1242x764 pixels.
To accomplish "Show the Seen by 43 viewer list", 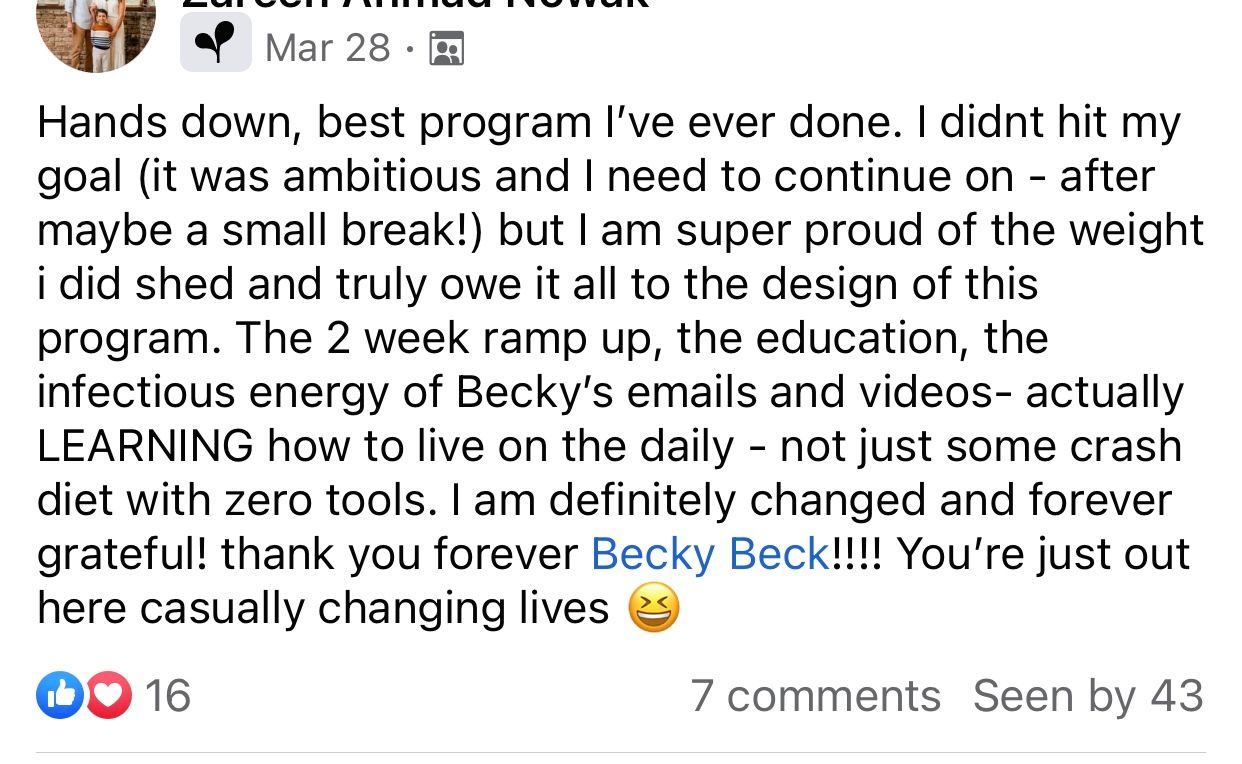I will [1088, 696].
